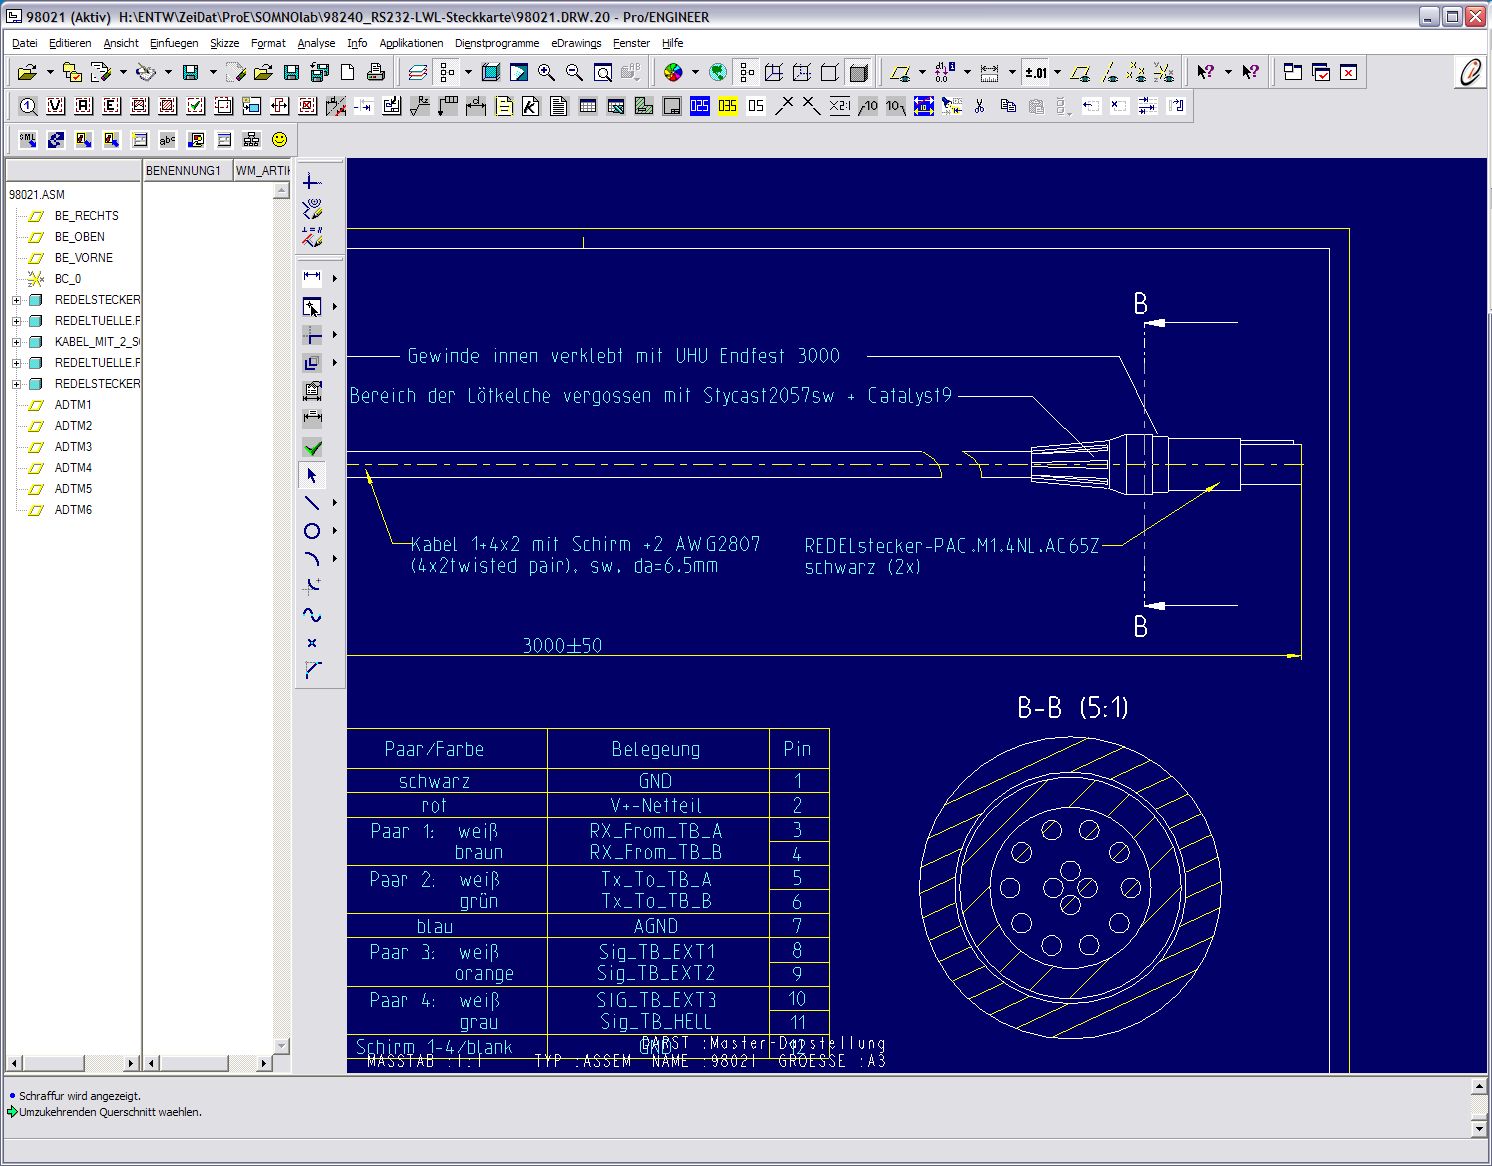Select ADTM3 in the model tree
Viewport: 1492px width, 1166px height.
coord(73,447)
